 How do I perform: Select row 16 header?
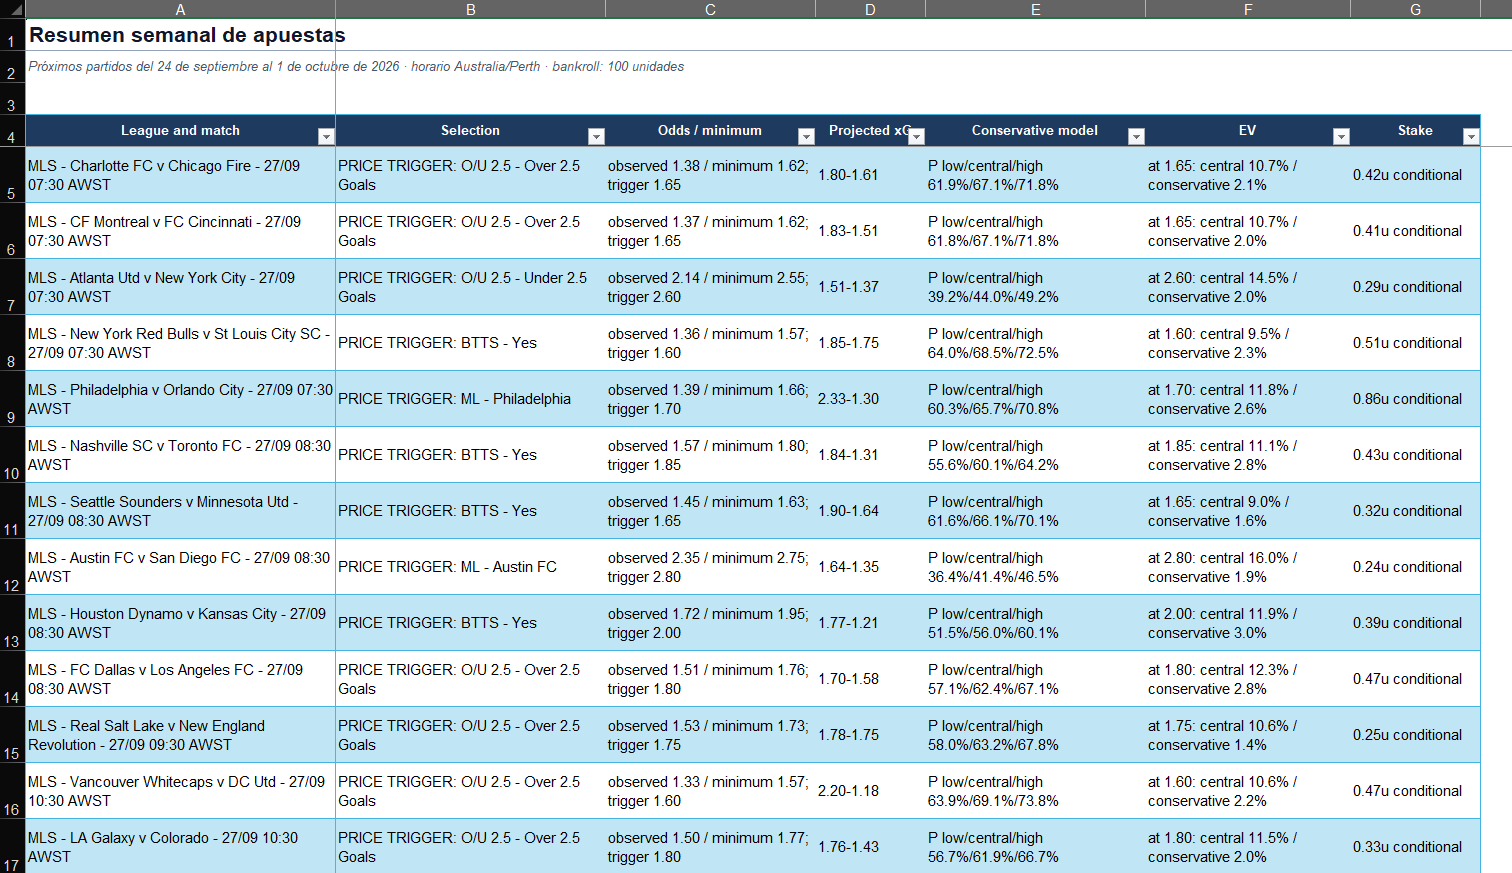coord(12,791)
